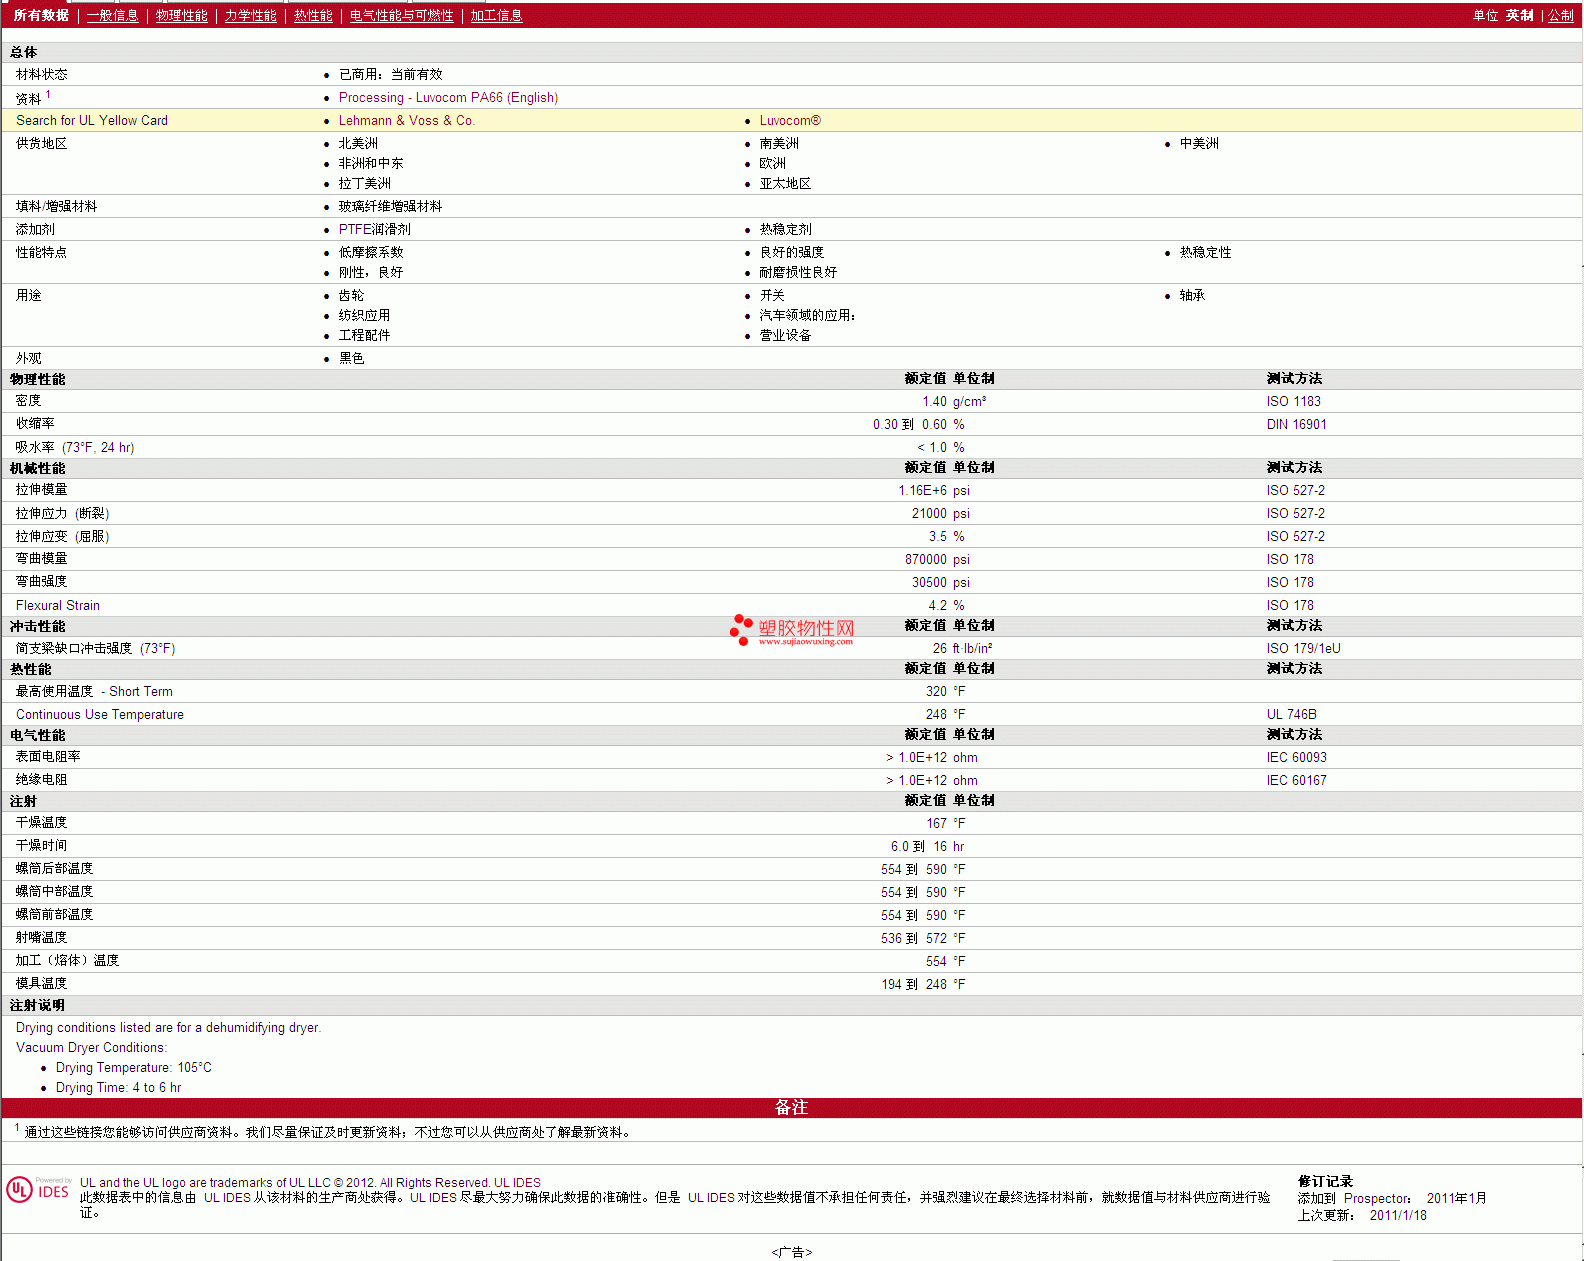Click footnote 1 superscript beside 资料
This screenshot has width=1584, height=1261.
(48, 95)
